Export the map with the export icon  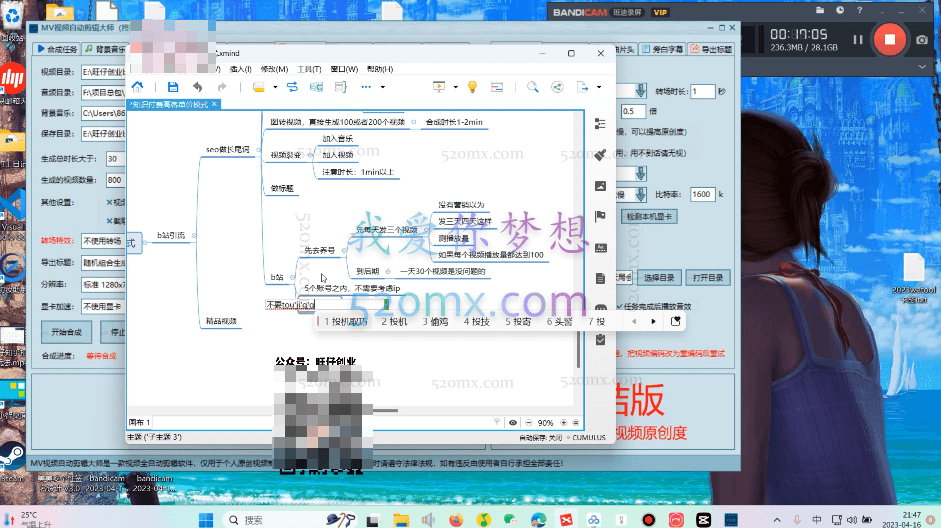point(582,87)
